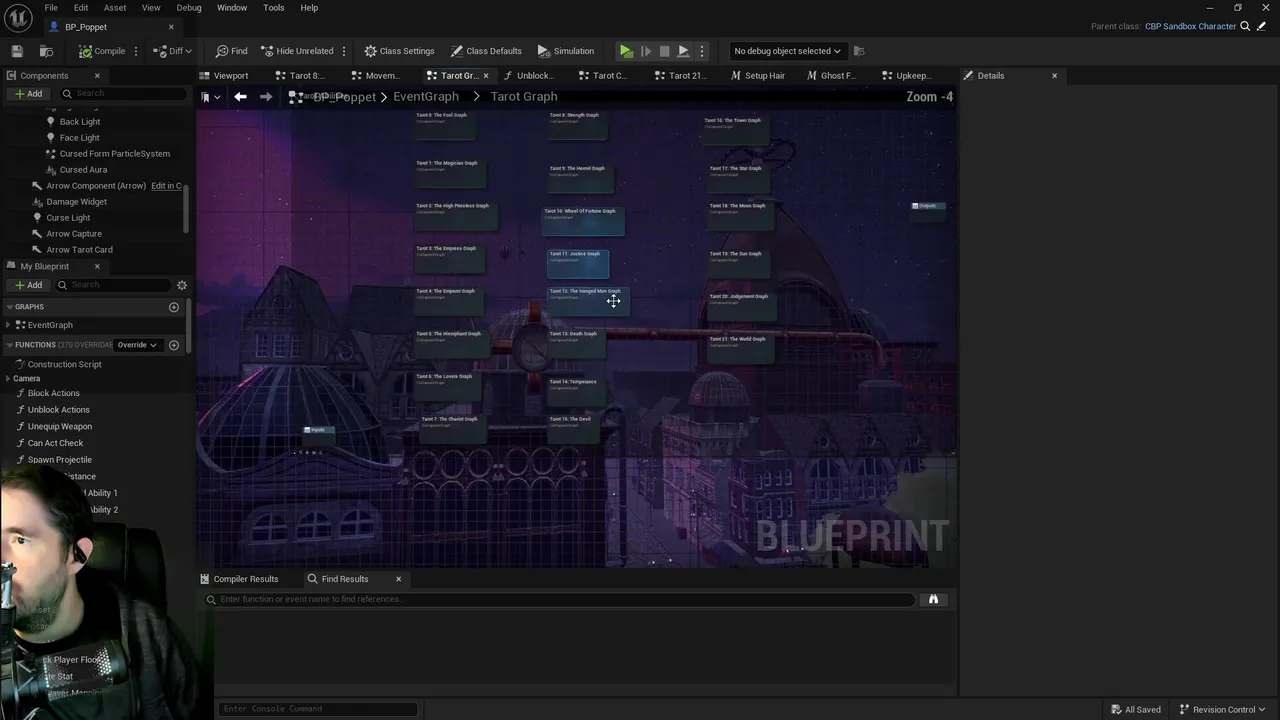
Task: Switch to the Upkeep tab
Action: point(907,76)
